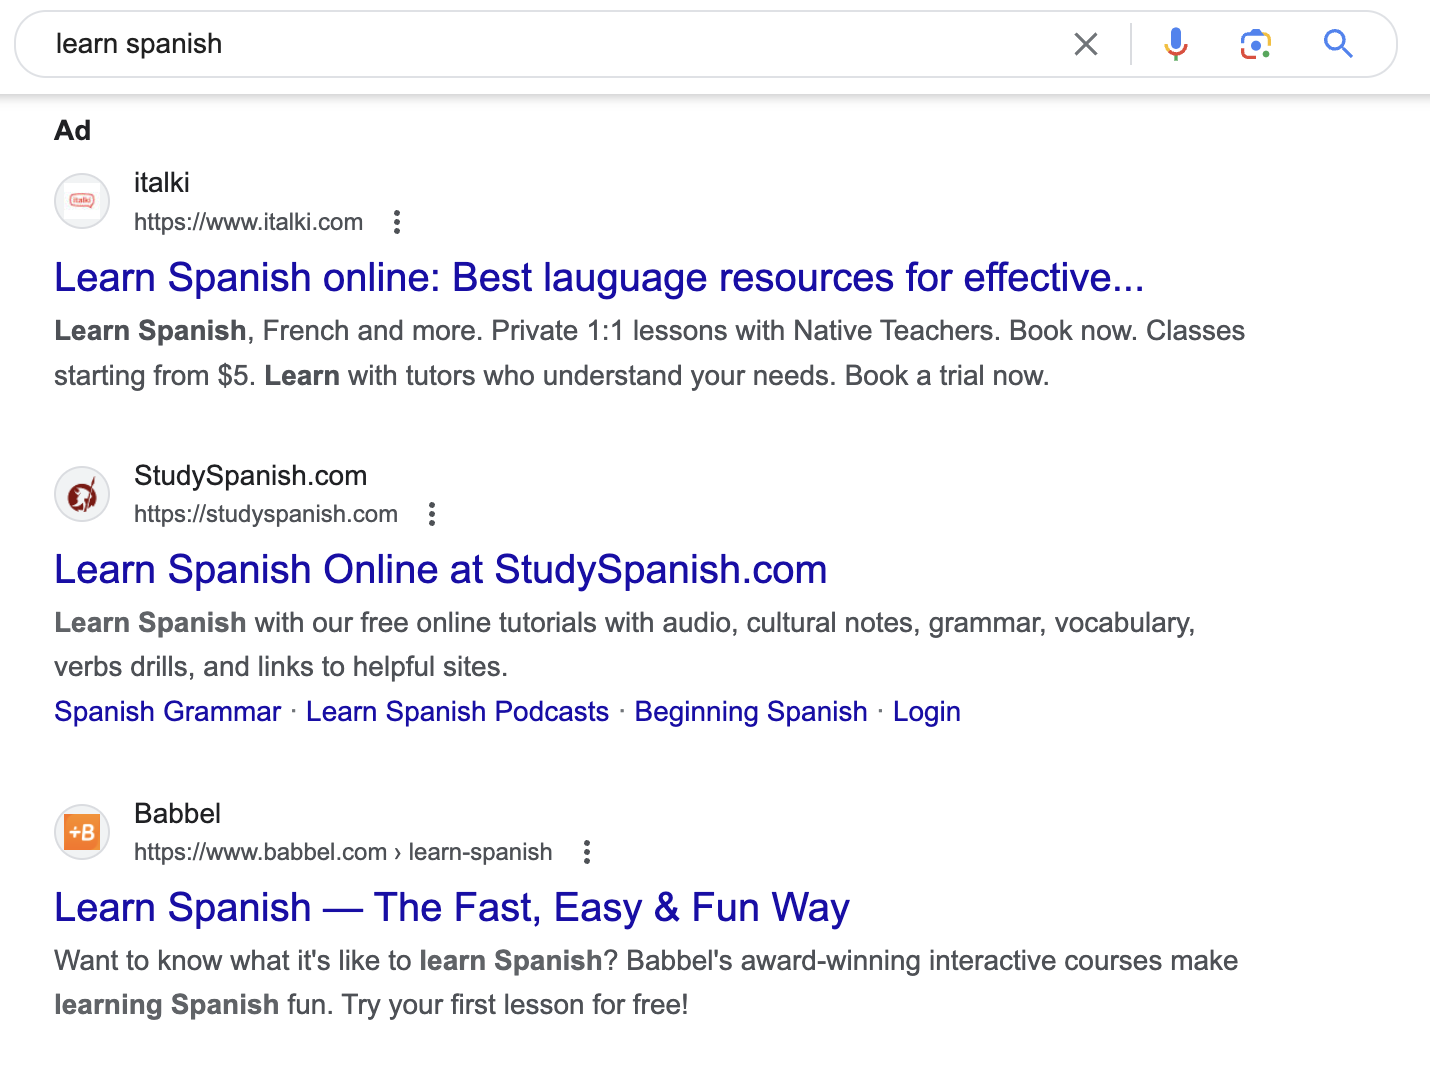Click the https://studyspanish.com URL
Image resolution: width=1430 pixels, height=1070 pixels.
click(266, 514)
